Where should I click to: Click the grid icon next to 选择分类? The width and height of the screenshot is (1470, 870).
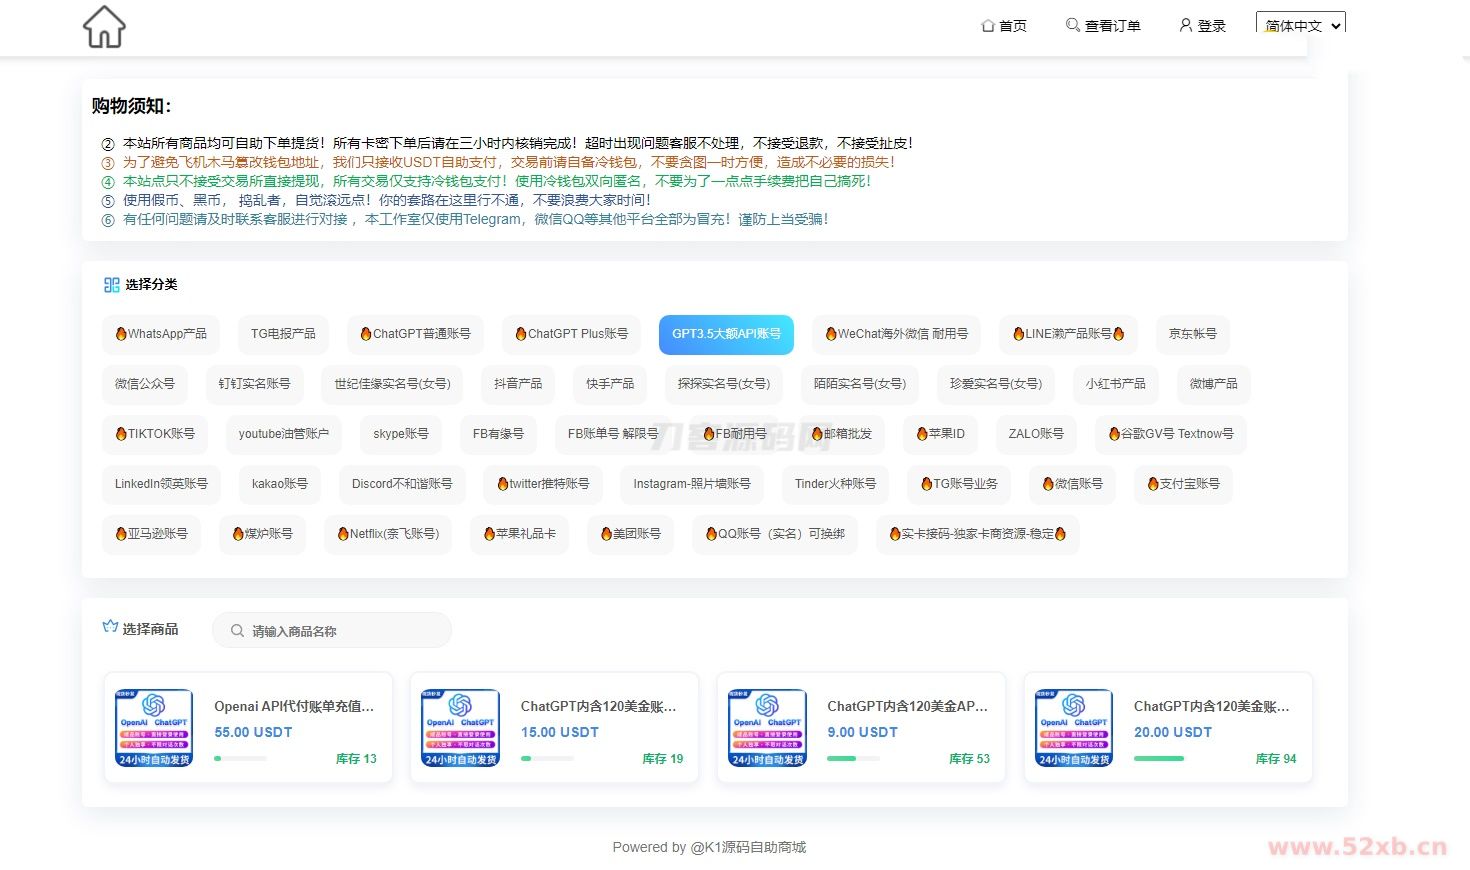coord(111,284)
